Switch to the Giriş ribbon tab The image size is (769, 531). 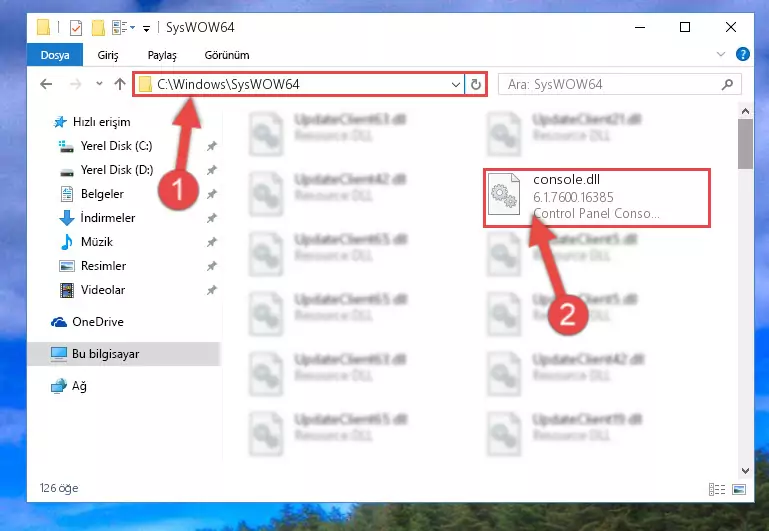[x=108, y=55]
